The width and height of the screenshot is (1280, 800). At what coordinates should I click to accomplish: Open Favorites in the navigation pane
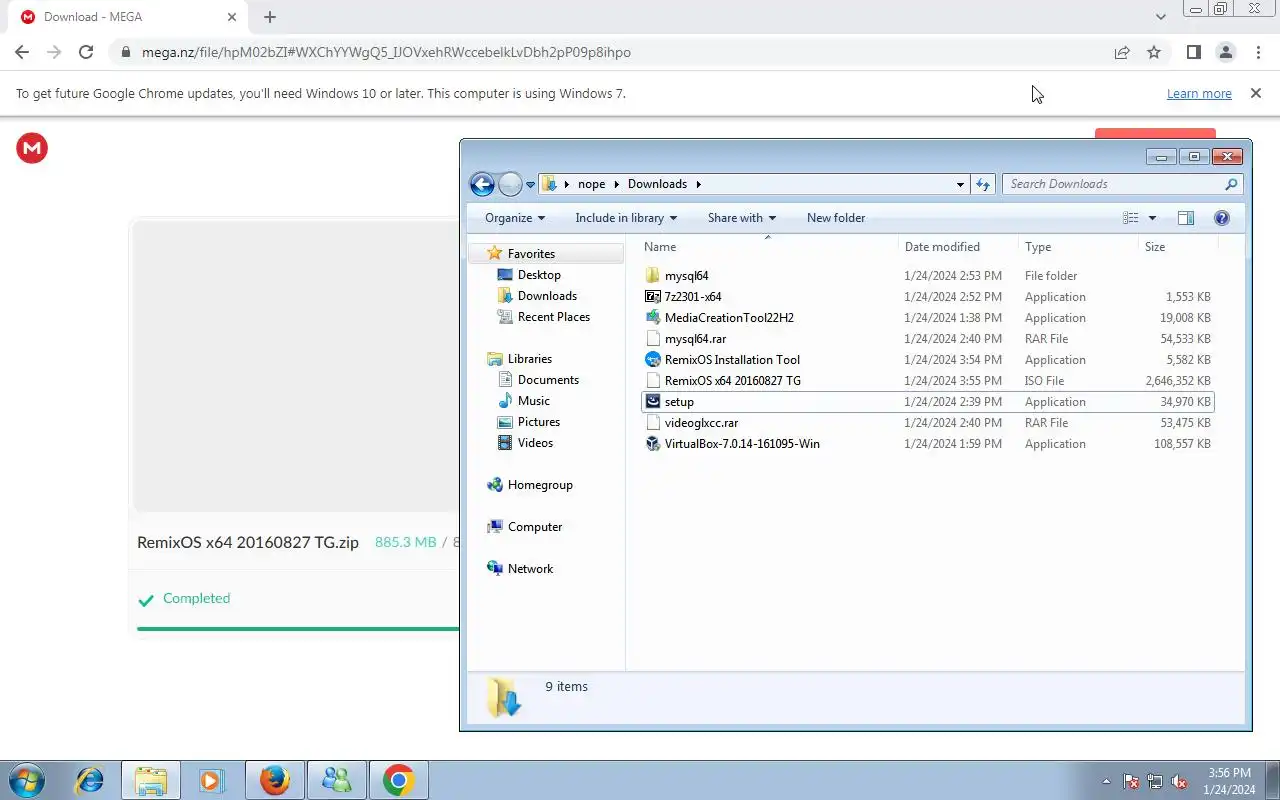[x=531, y=254]
